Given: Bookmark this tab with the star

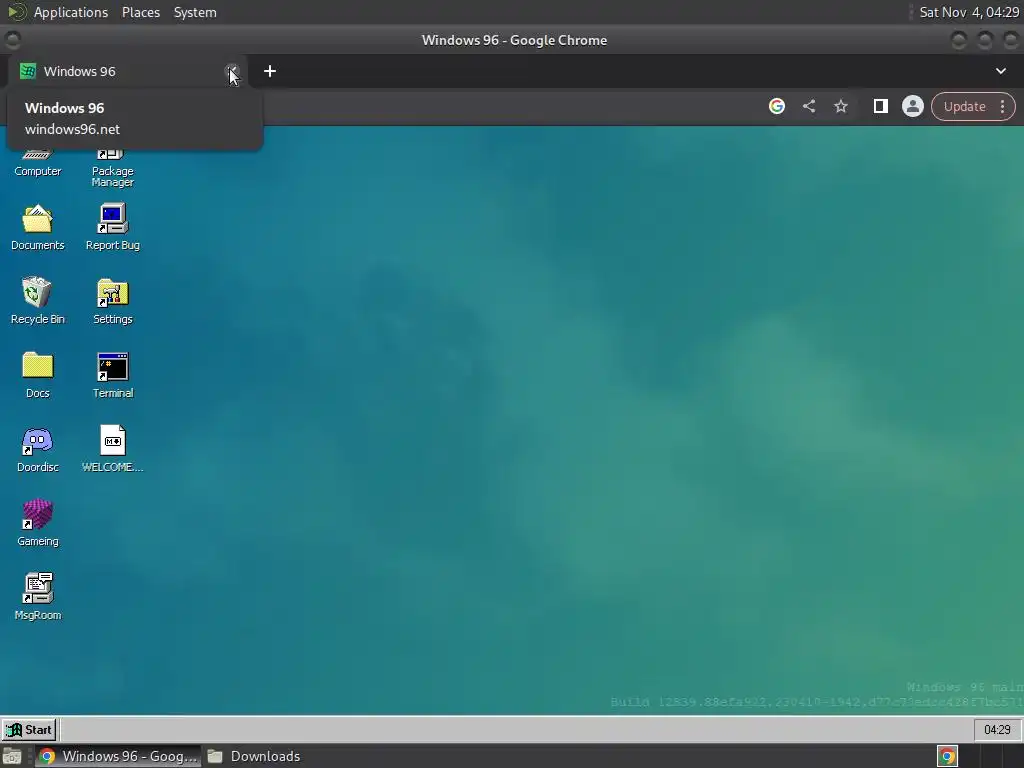Looking at the screenshot, I should 840,106.
